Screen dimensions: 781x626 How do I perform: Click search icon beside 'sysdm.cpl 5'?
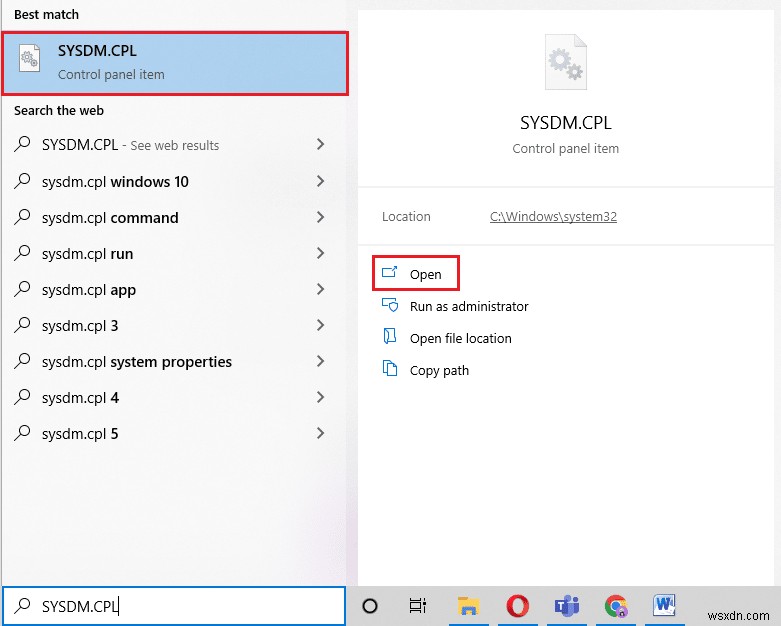click(22, 432)
